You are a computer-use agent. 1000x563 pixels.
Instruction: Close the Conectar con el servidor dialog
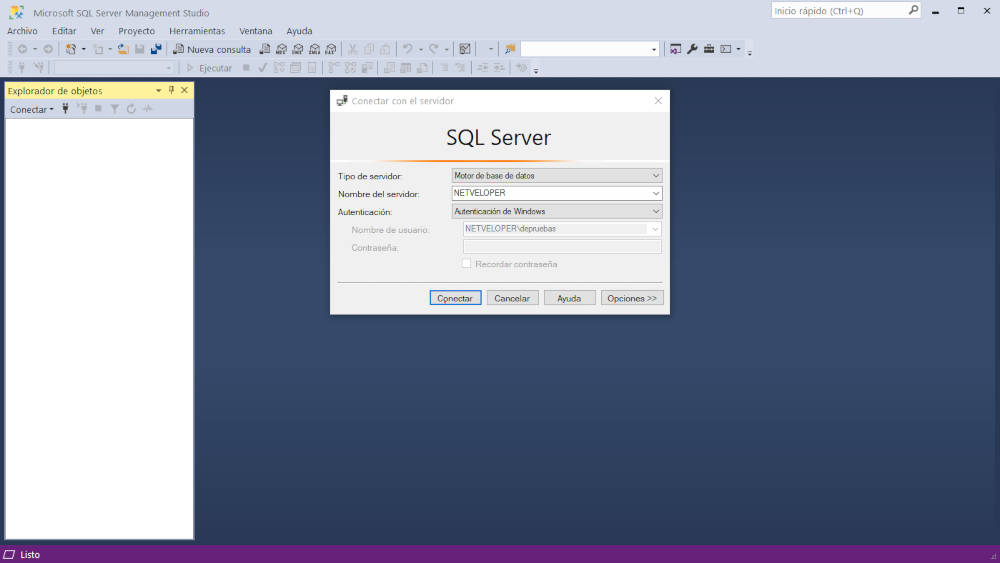(658, 101)
